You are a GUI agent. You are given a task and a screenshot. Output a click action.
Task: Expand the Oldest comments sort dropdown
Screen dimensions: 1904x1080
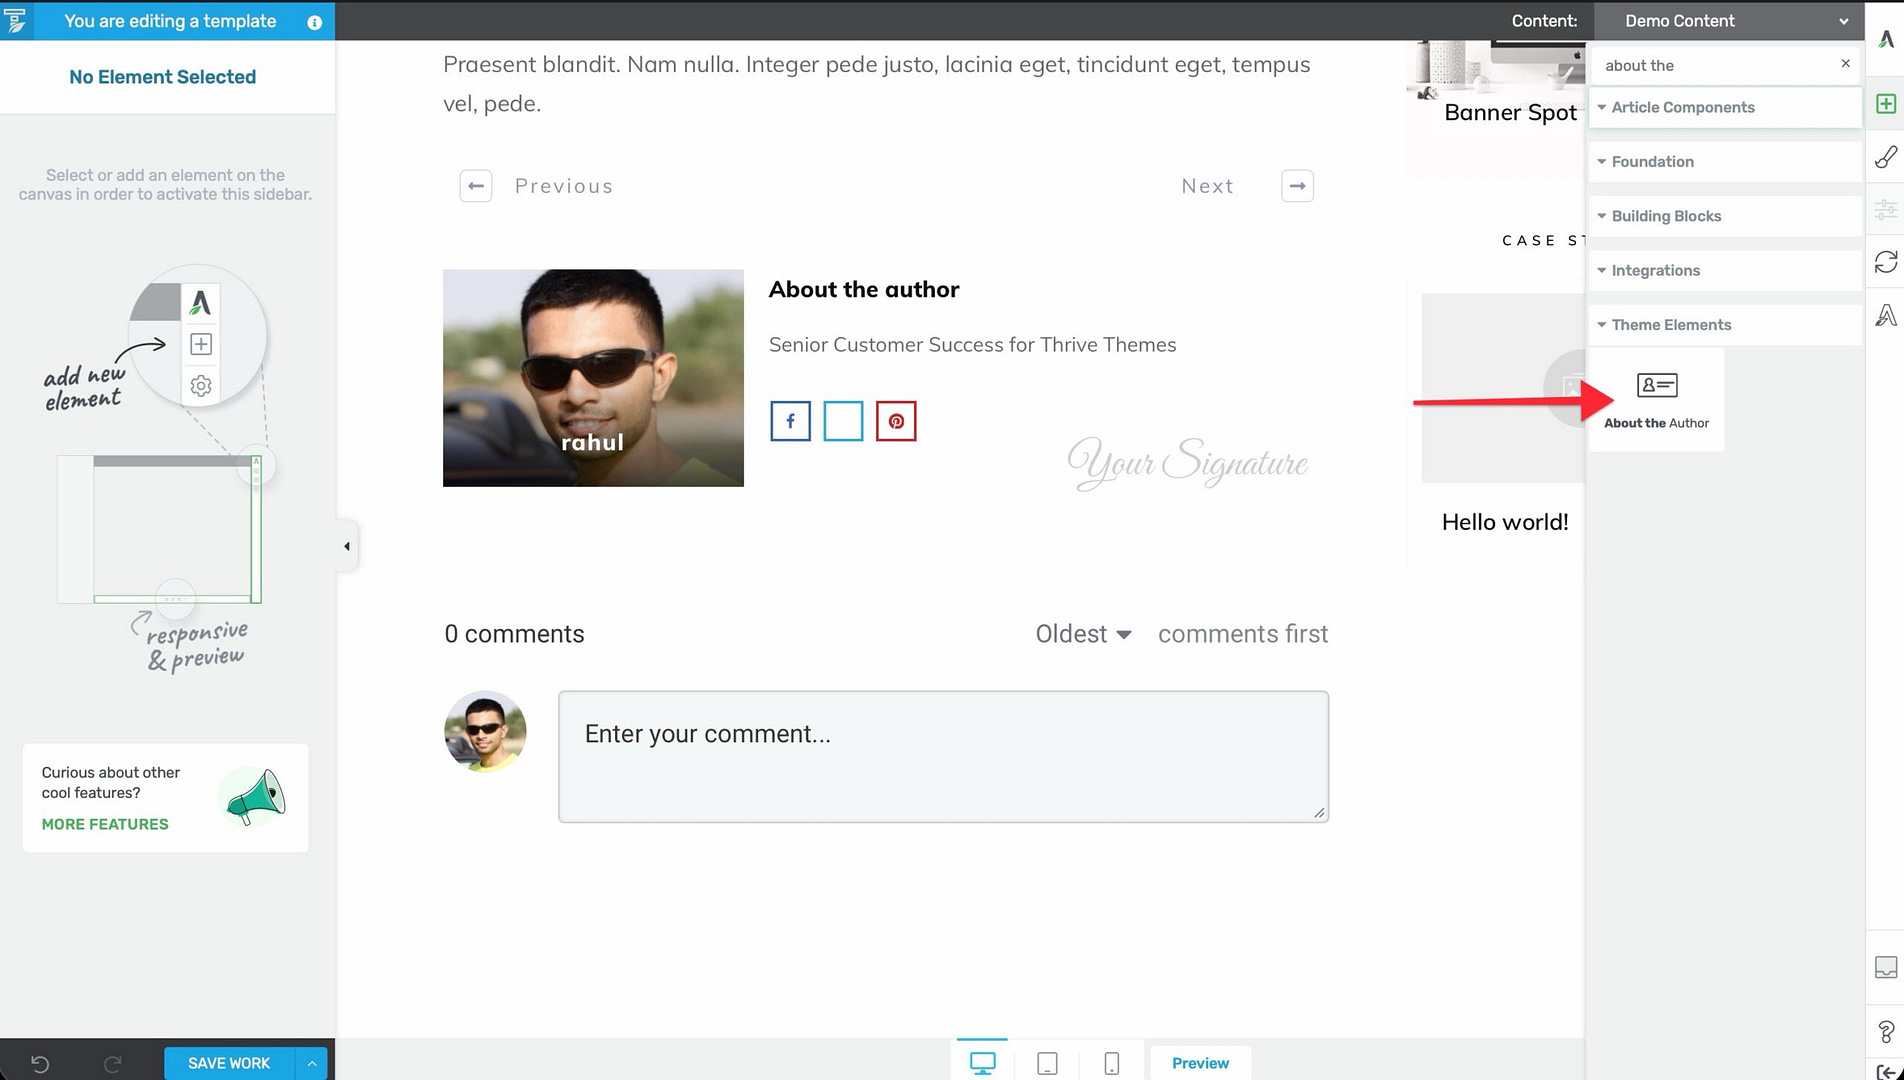[x=1083, y=634]
